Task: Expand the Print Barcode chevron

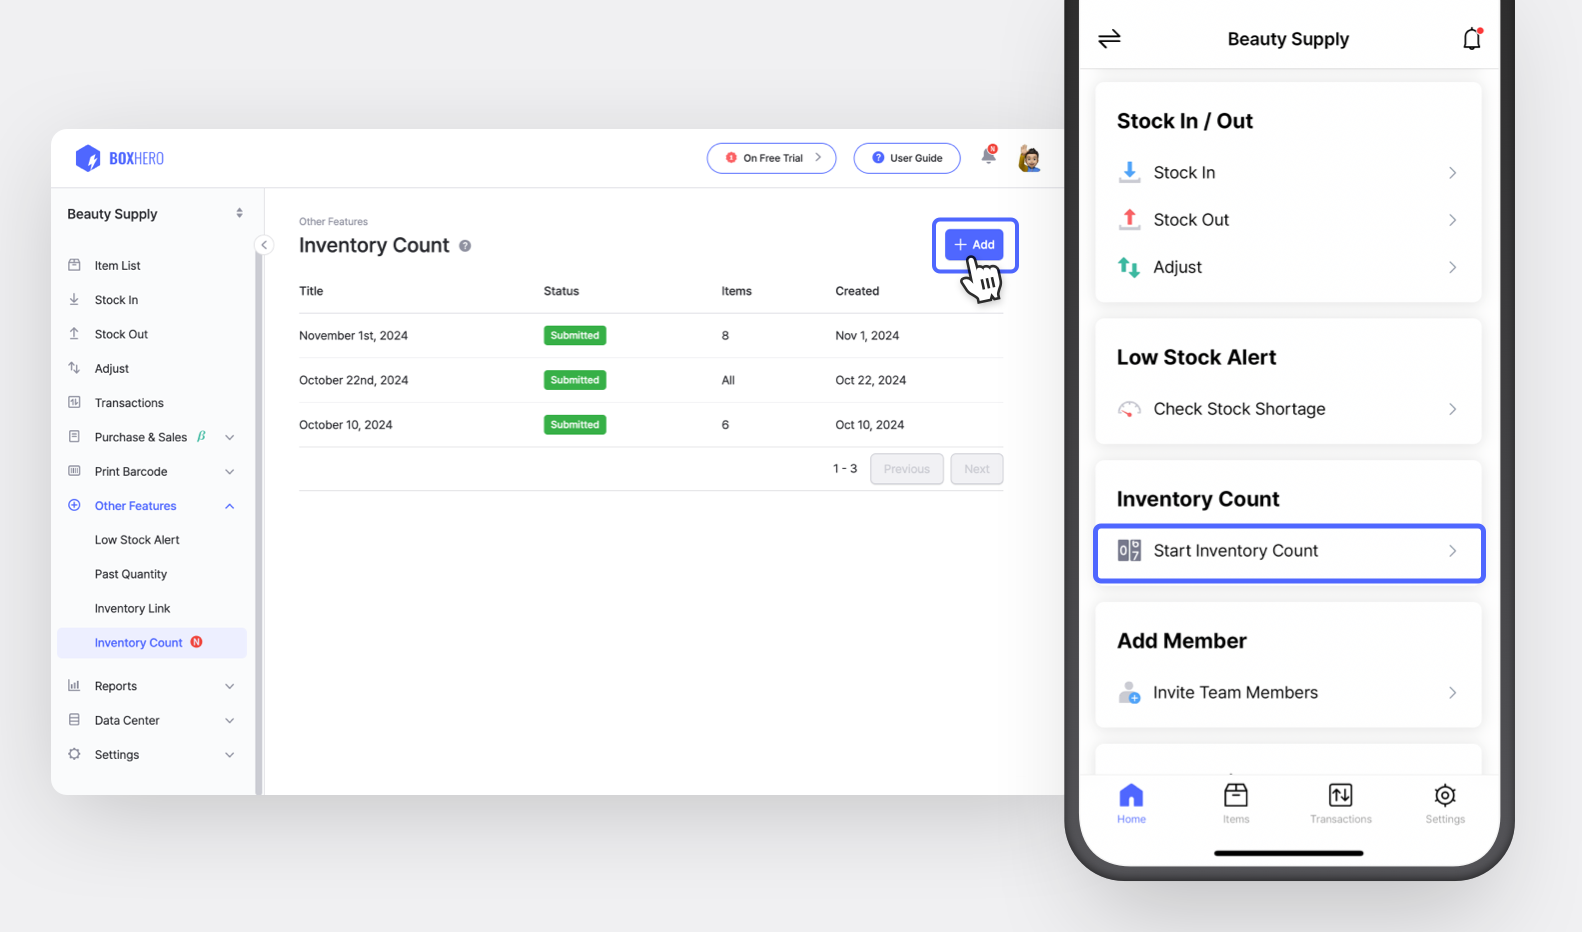Action: coord(230,472)
